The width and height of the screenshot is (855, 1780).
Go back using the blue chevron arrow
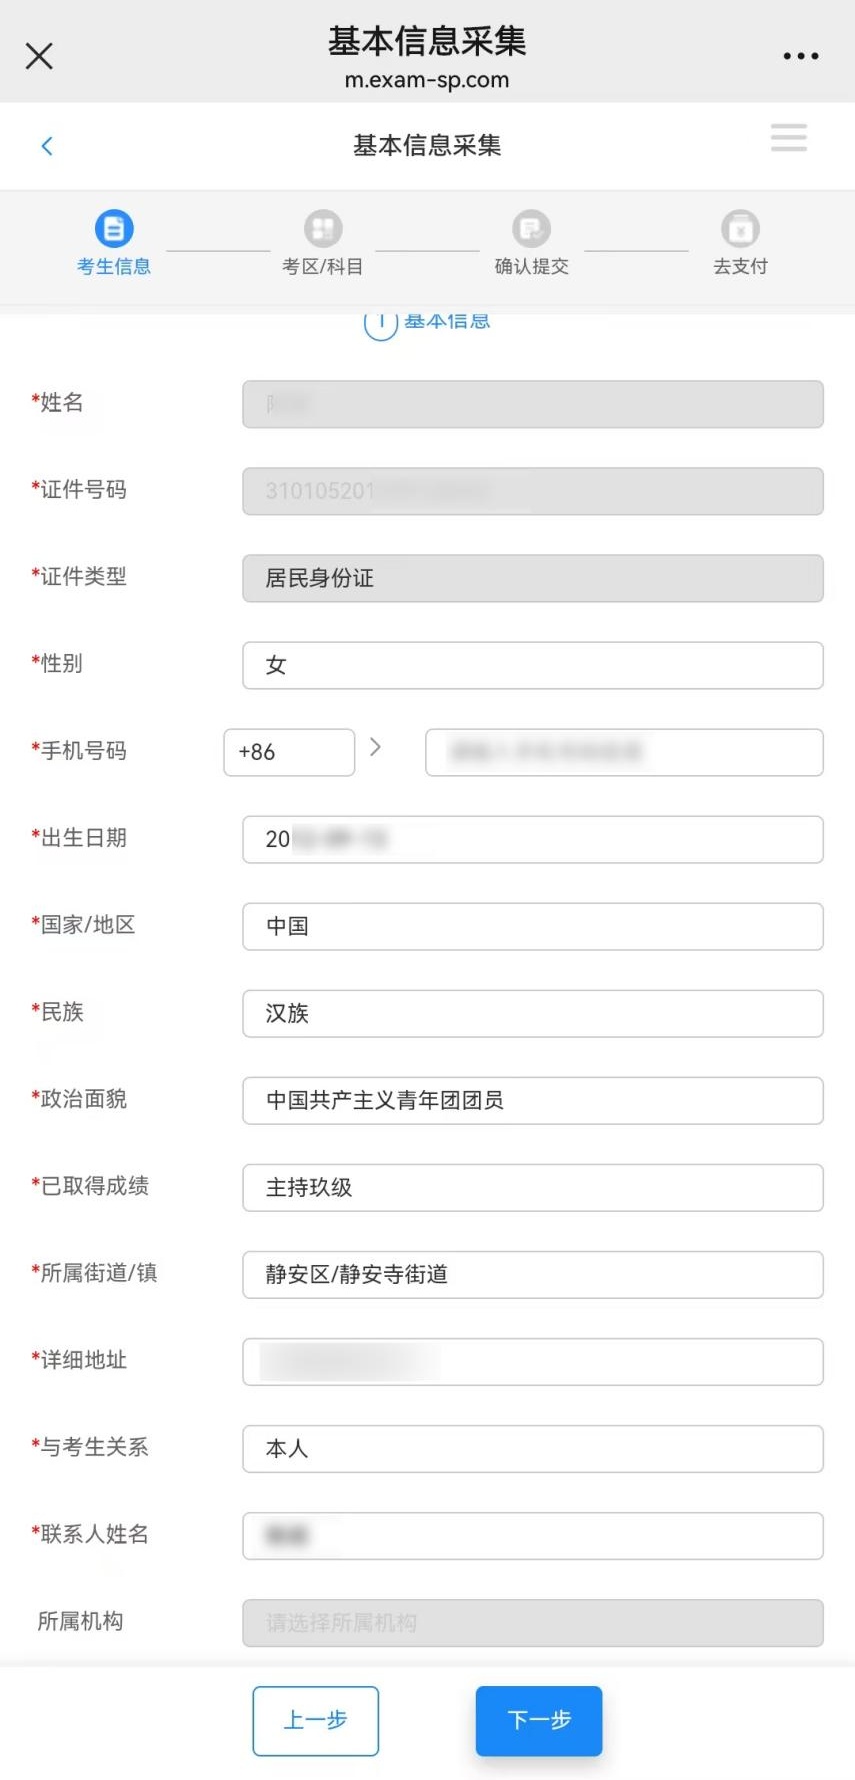tap(47, 146)
